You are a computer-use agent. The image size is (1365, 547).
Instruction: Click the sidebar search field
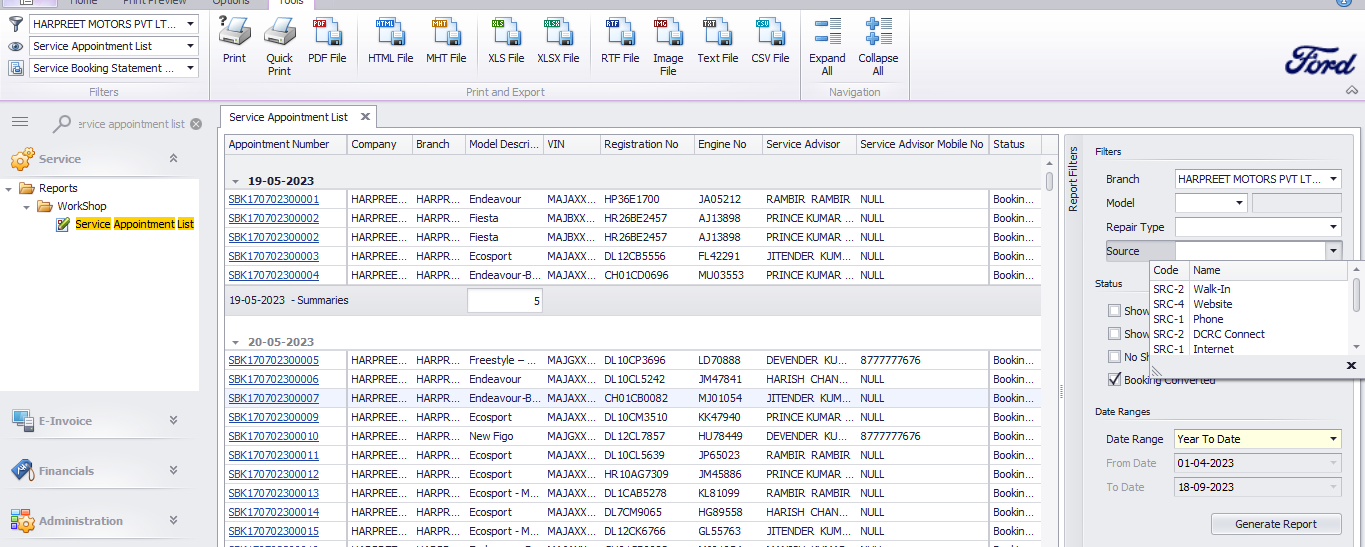click(x=131, y=124)
